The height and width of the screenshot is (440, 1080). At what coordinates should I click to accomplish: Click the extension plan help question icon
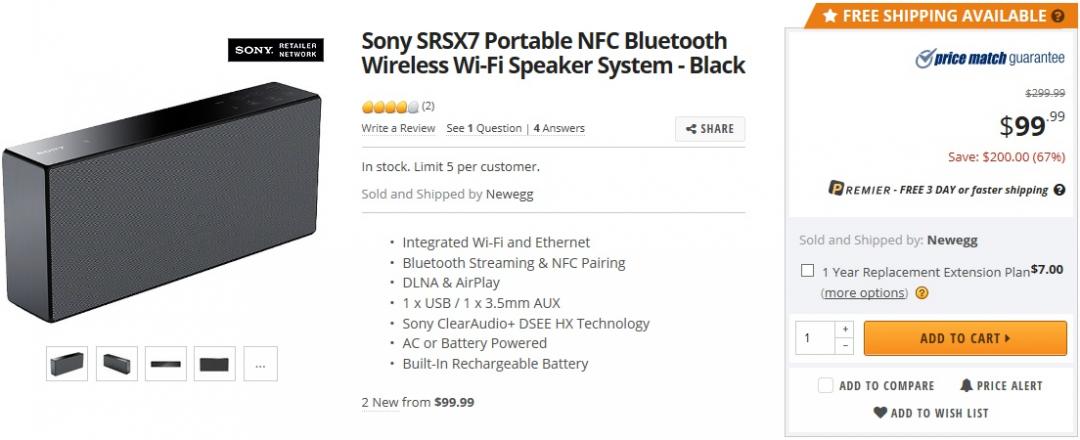click(922, 293)
